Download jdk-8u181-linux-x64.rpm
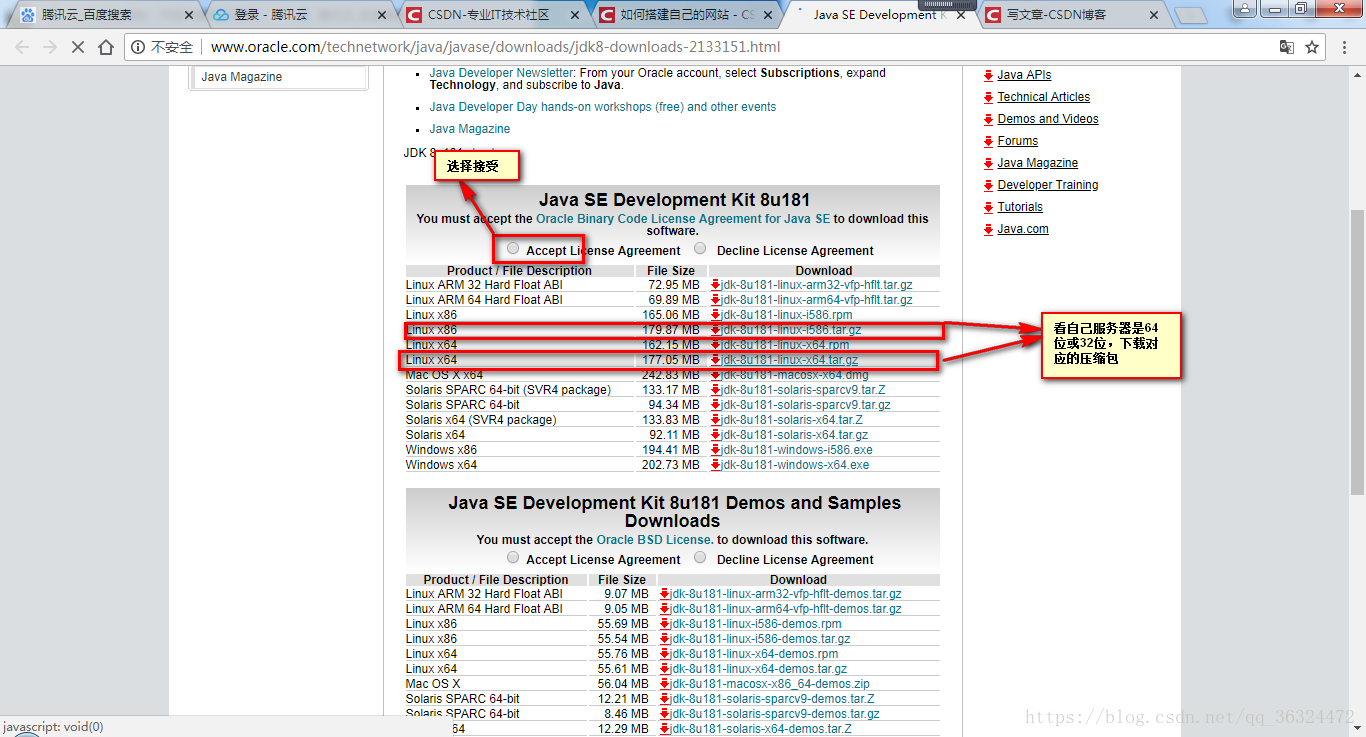Screen dimensions: 1366x737 (785, 345)
